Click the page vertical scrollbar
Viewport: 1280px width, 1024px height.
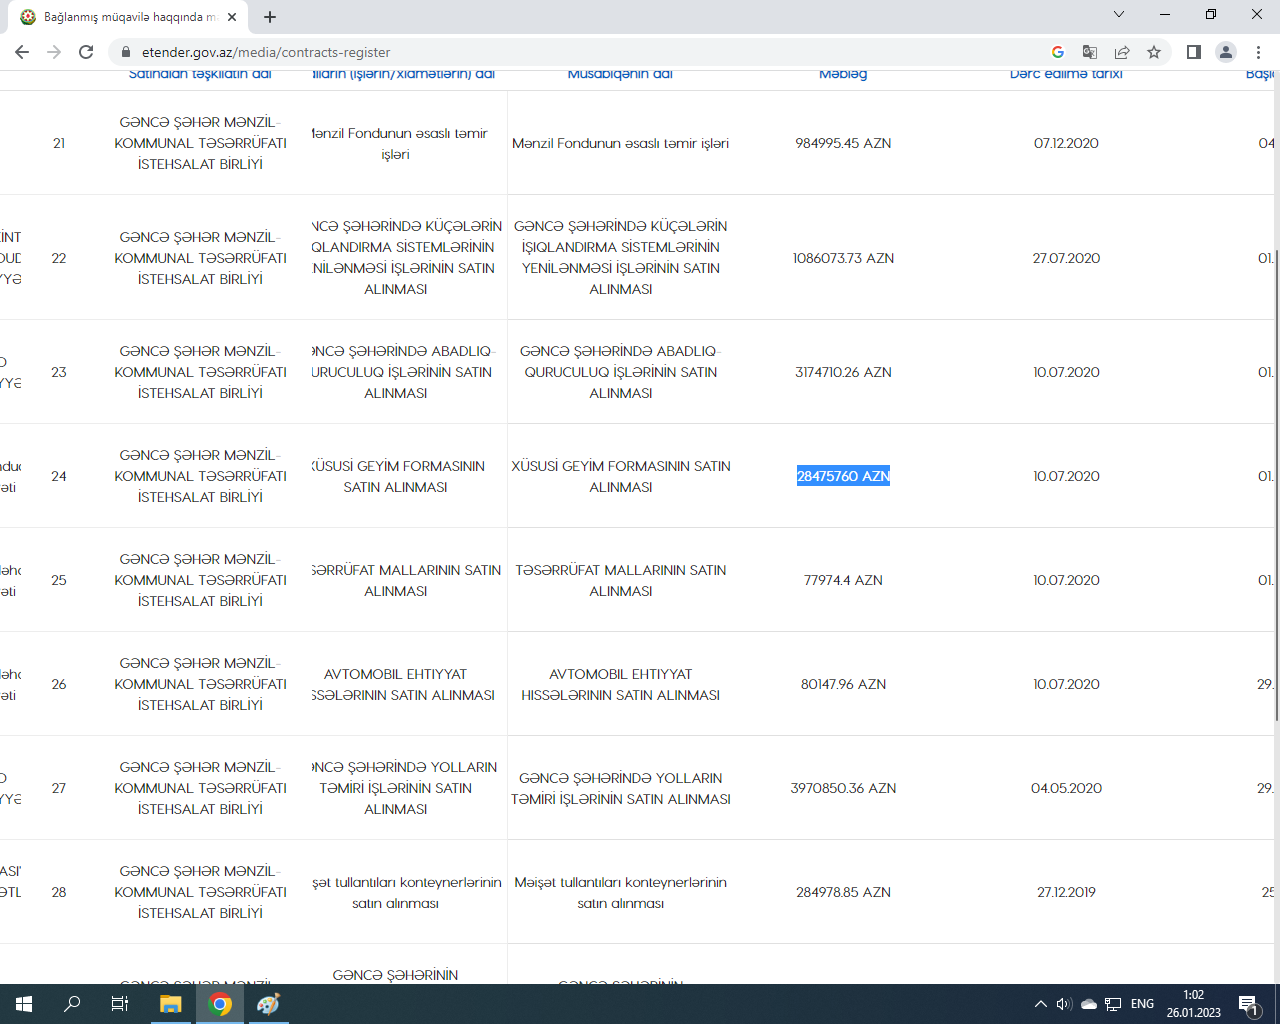[1276, 500]
